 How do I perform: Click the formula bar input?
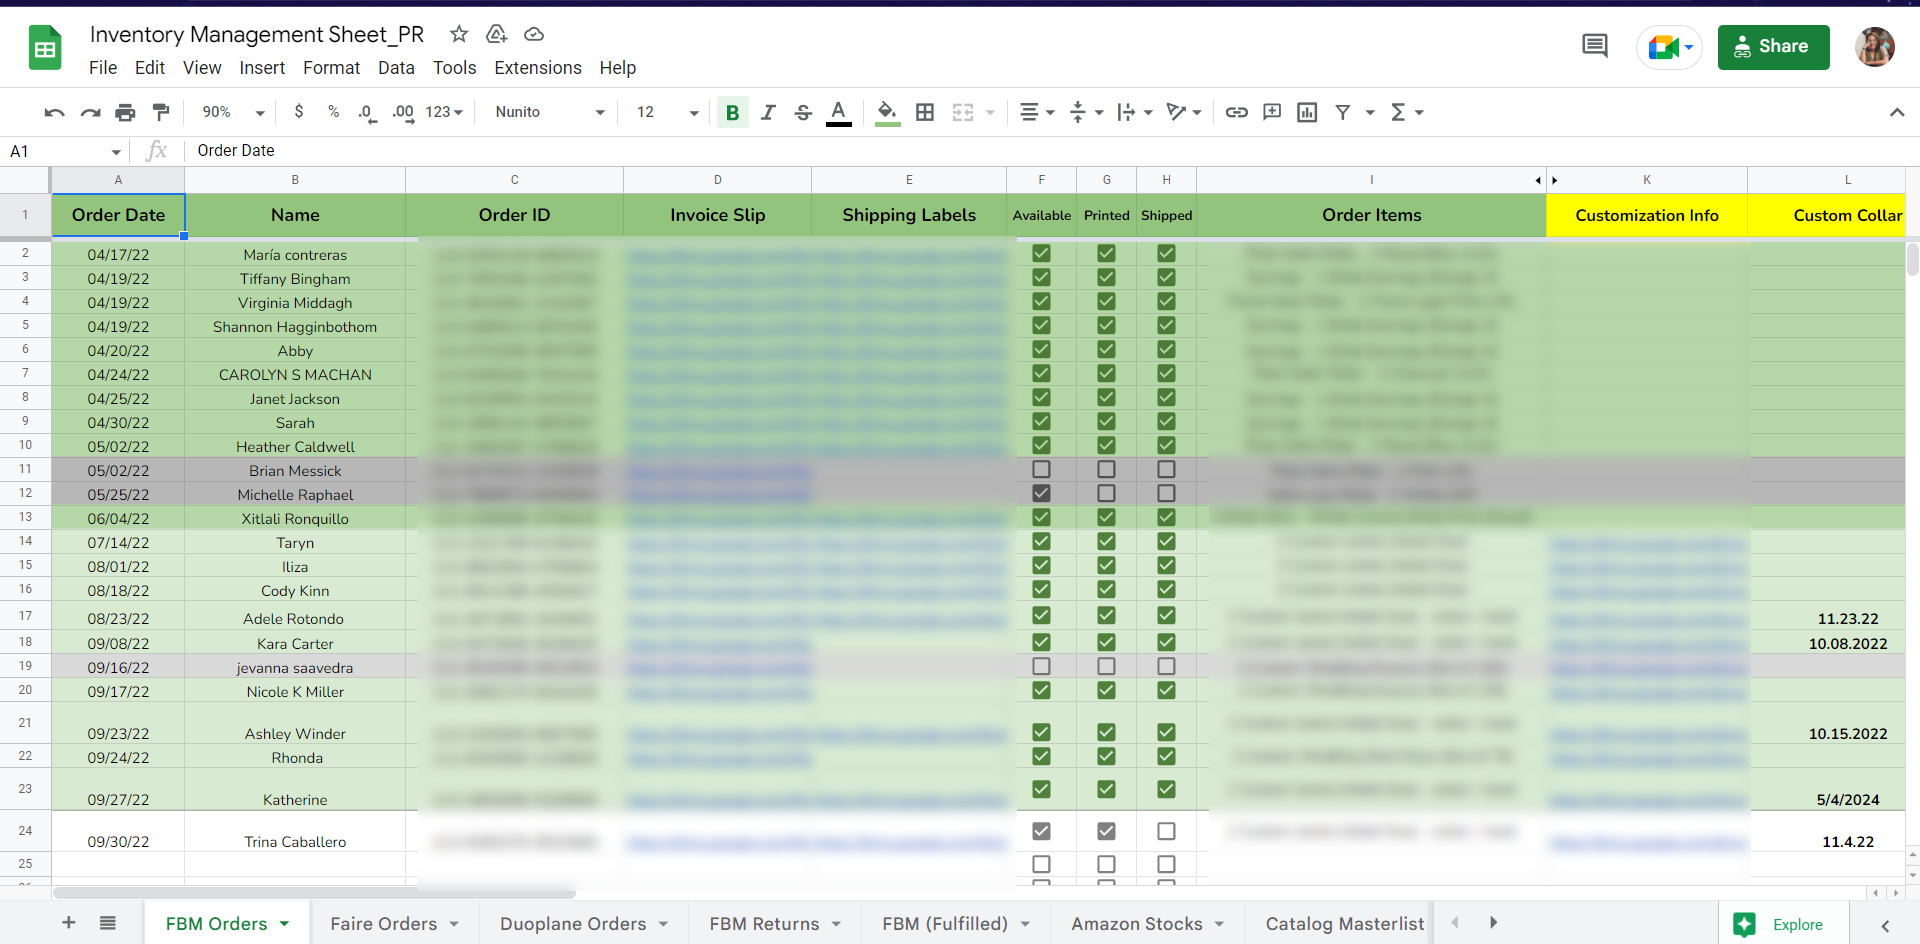point(1050,151)
